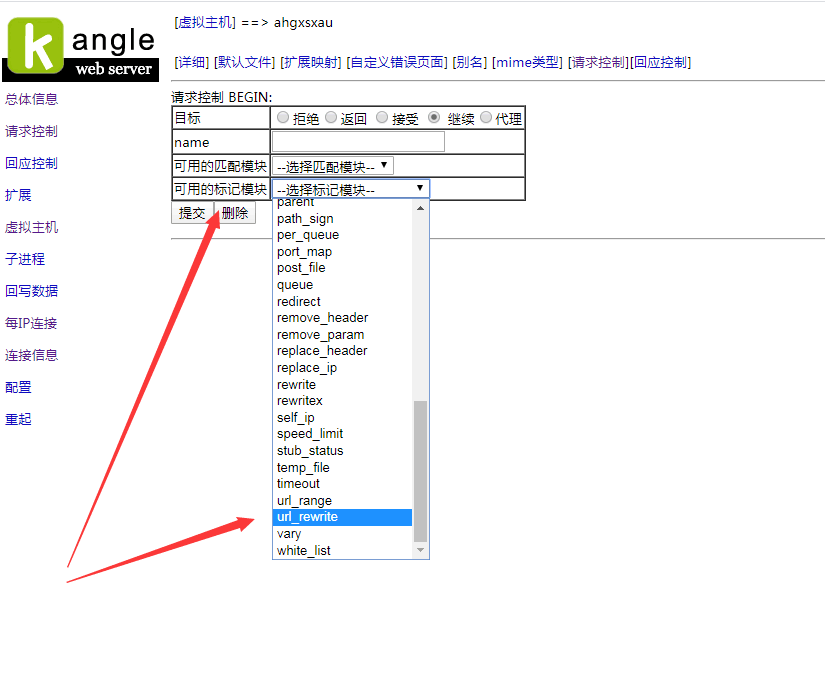Click the dropdown list scrollbar up arrow
Screen dimensions: 825x673
click(420, 208)
